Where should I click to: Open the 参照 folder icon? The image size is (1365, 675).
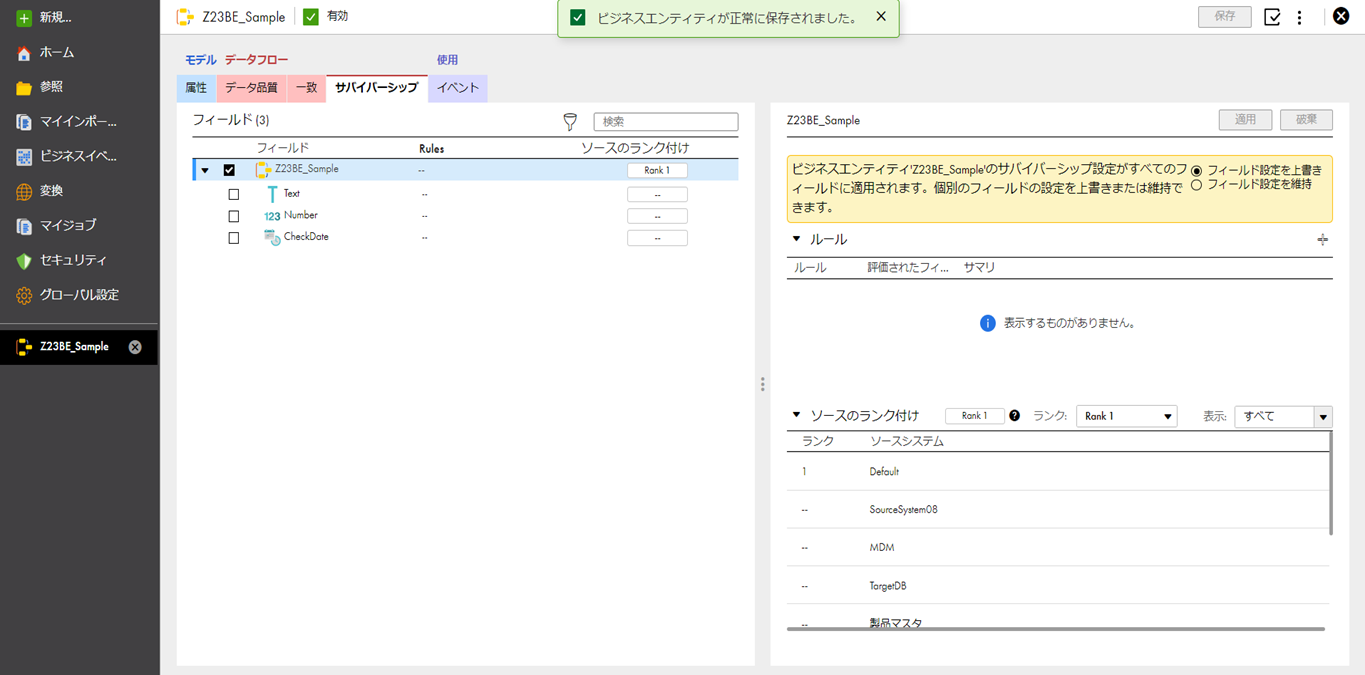tap(24, 88)
